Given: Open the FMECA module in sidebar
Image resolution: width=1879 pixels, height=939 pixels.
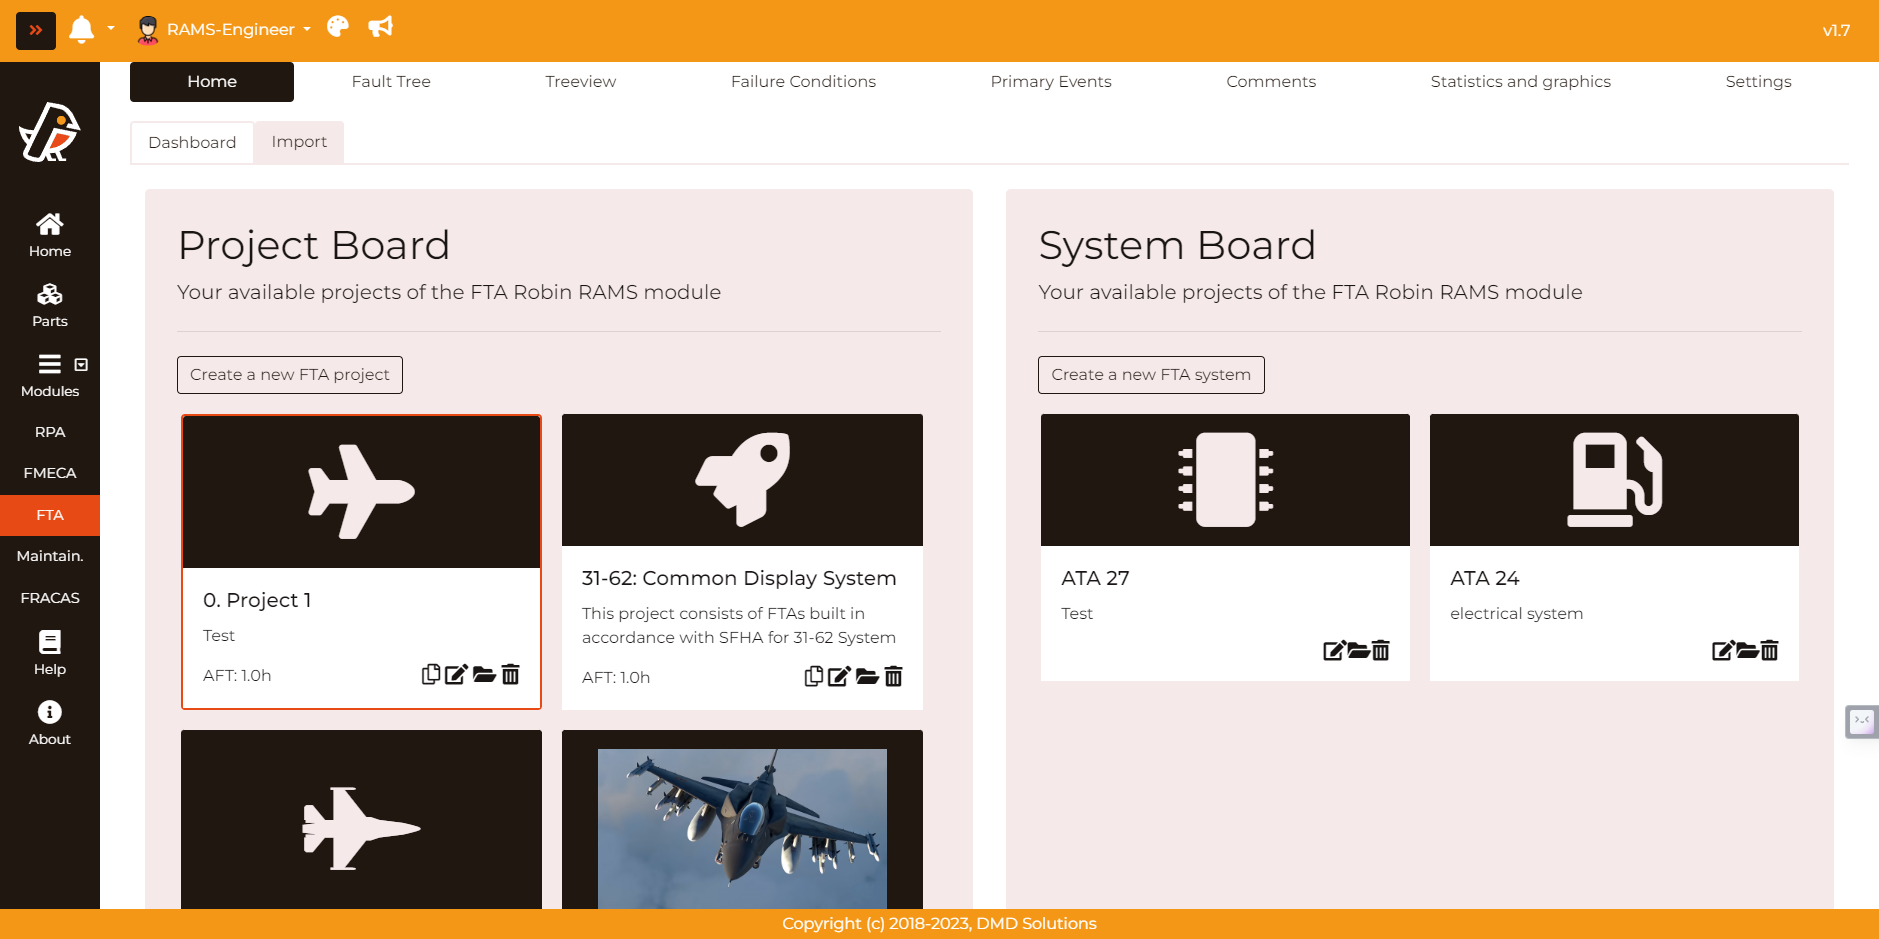Looking at the screenshot, I should click(49, 473).
